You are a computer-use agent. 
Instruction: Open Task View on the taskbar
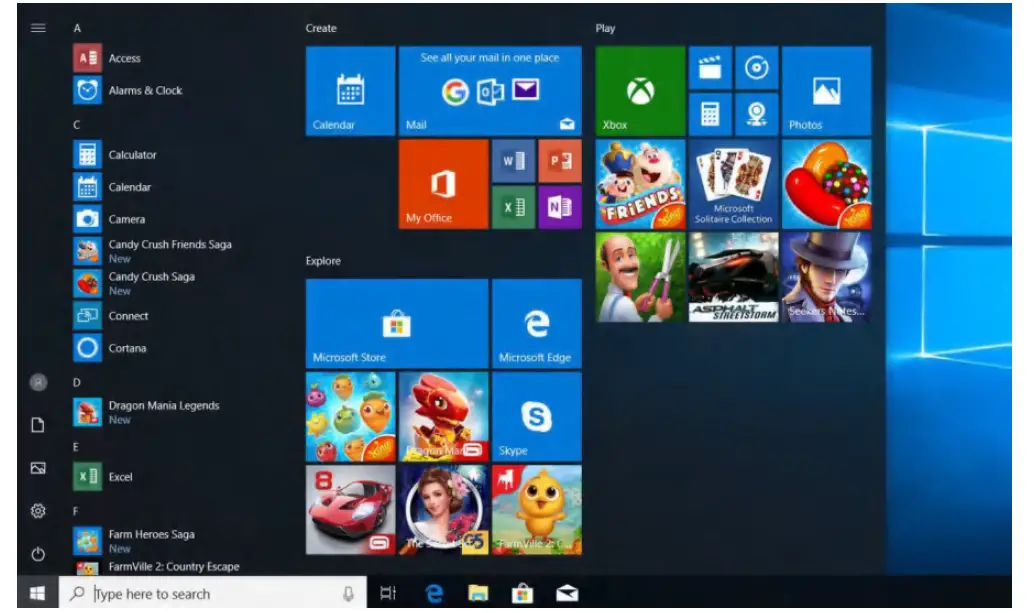pos(388,593)
